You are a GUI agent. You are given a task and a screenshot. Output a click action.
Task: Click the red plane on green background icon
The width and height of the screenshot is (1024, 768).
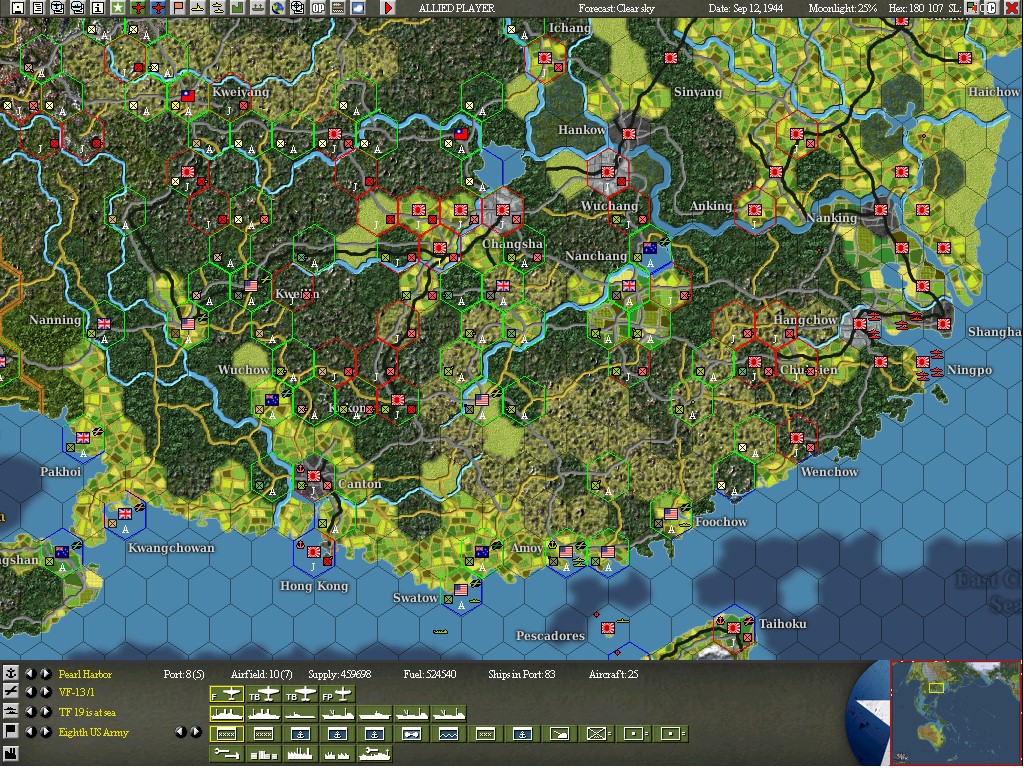[x=138, y=8]
